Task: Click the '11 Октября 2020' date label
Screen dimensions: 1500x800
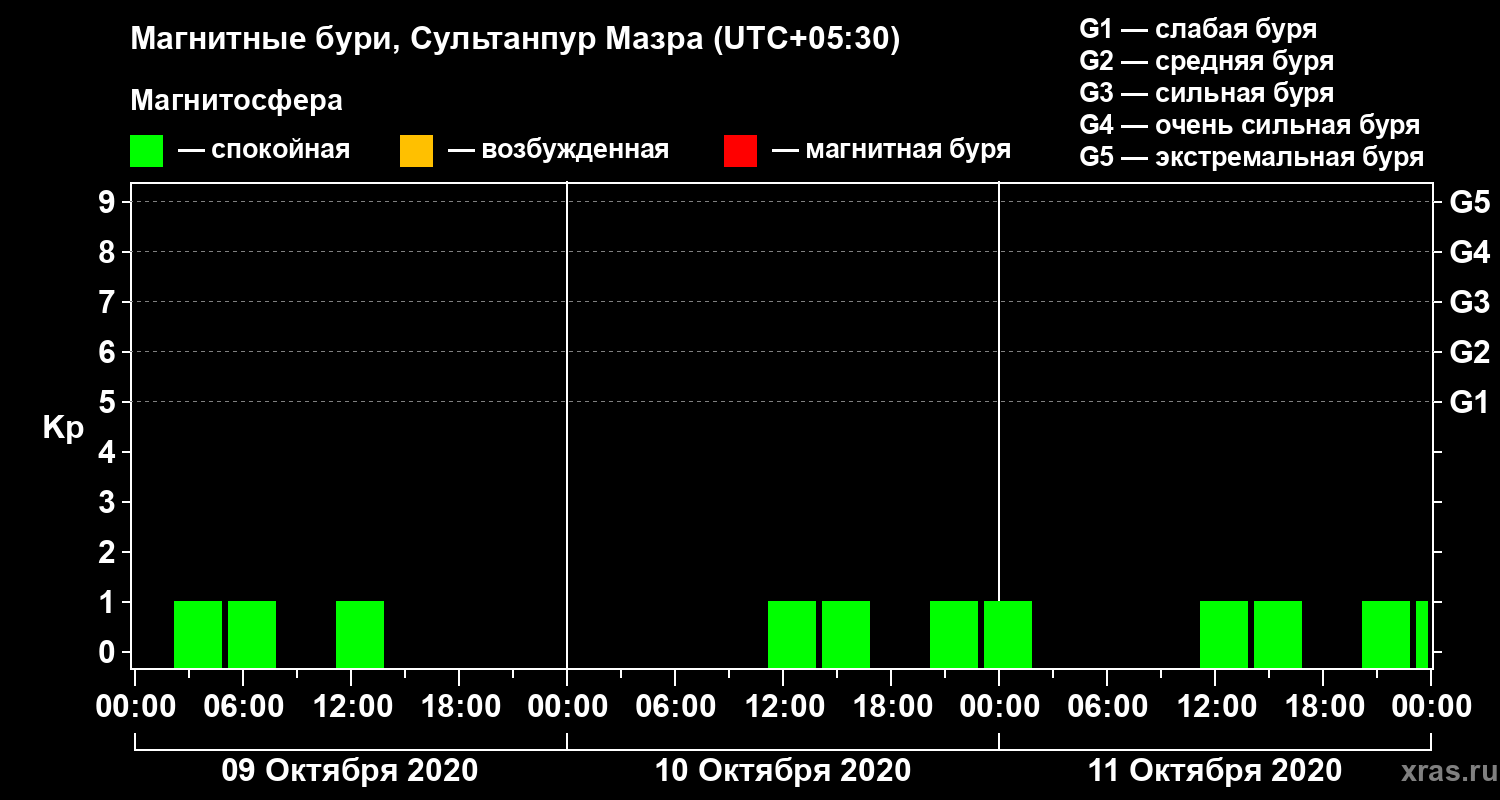Action: coord(1214,771)
